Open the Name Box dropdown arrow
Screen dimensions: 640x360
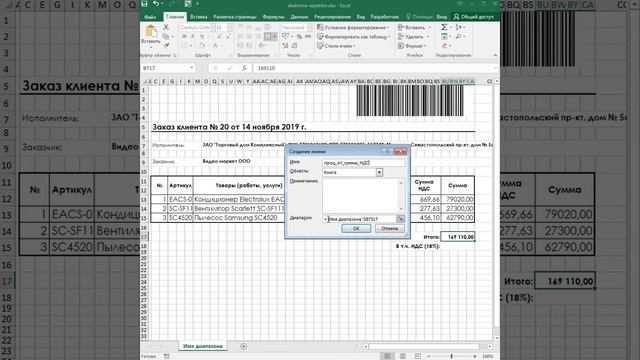191,68
